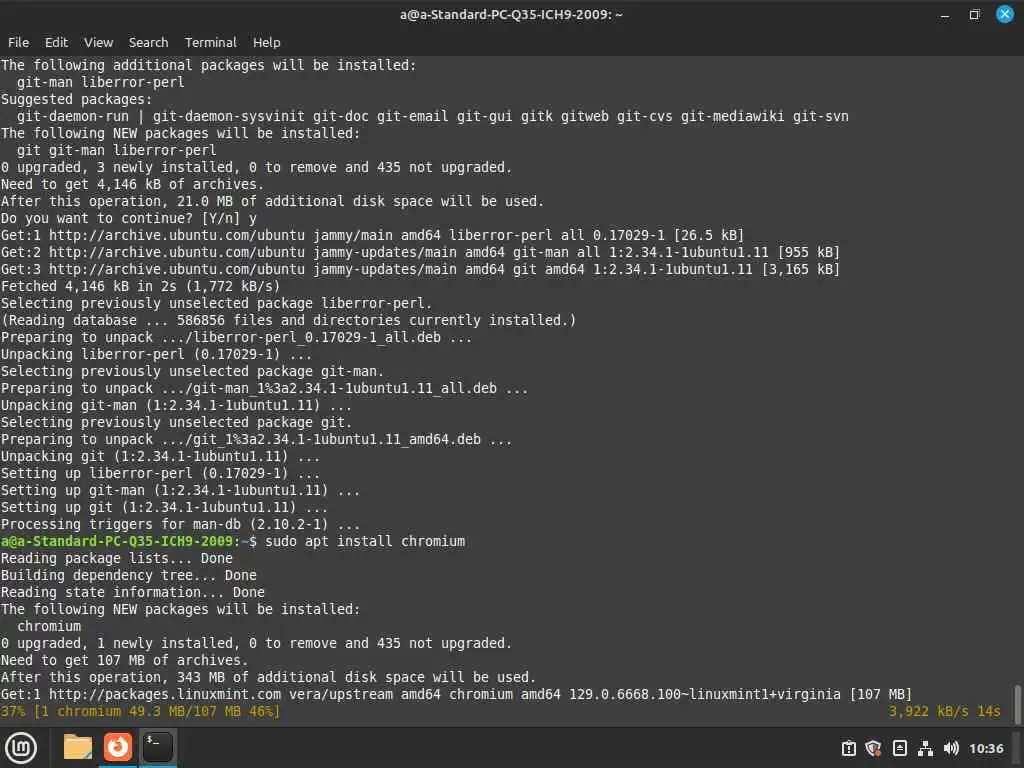Click the green prompt a@a-Standard-PC-Q35-ICH9-2009
Image resolution: width=1024 pixels, height=768 pixels.
[x=117, y=541]
